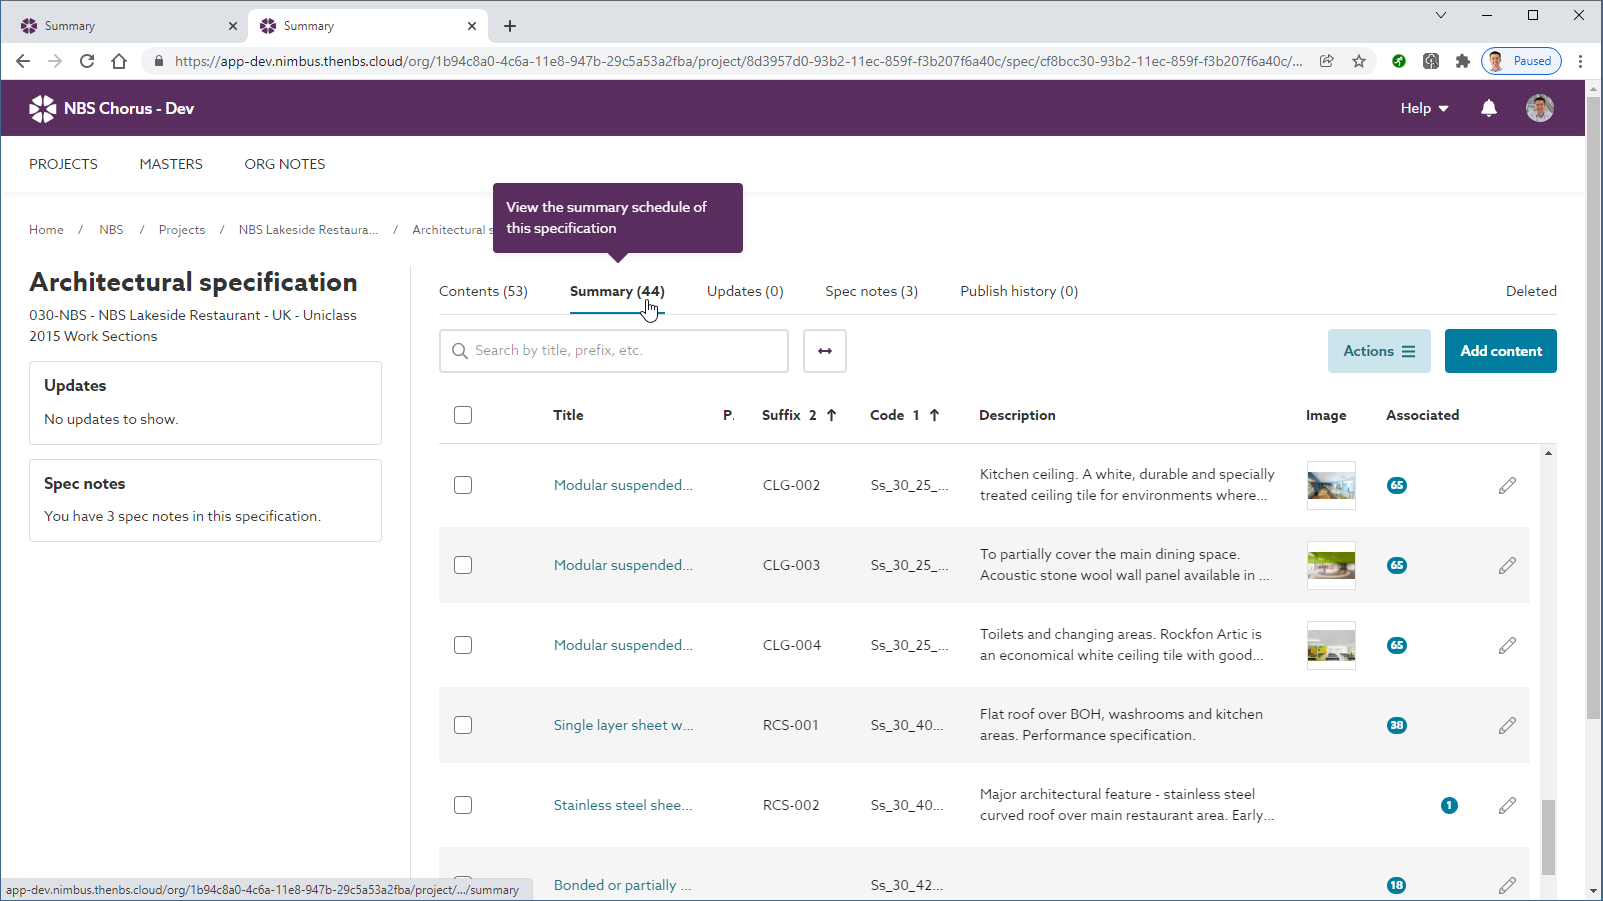The height and width of the screenshot is (901, 1603).
Task: Open the notifications bell
Action: pyautogui.click(x=1489, y=108)
